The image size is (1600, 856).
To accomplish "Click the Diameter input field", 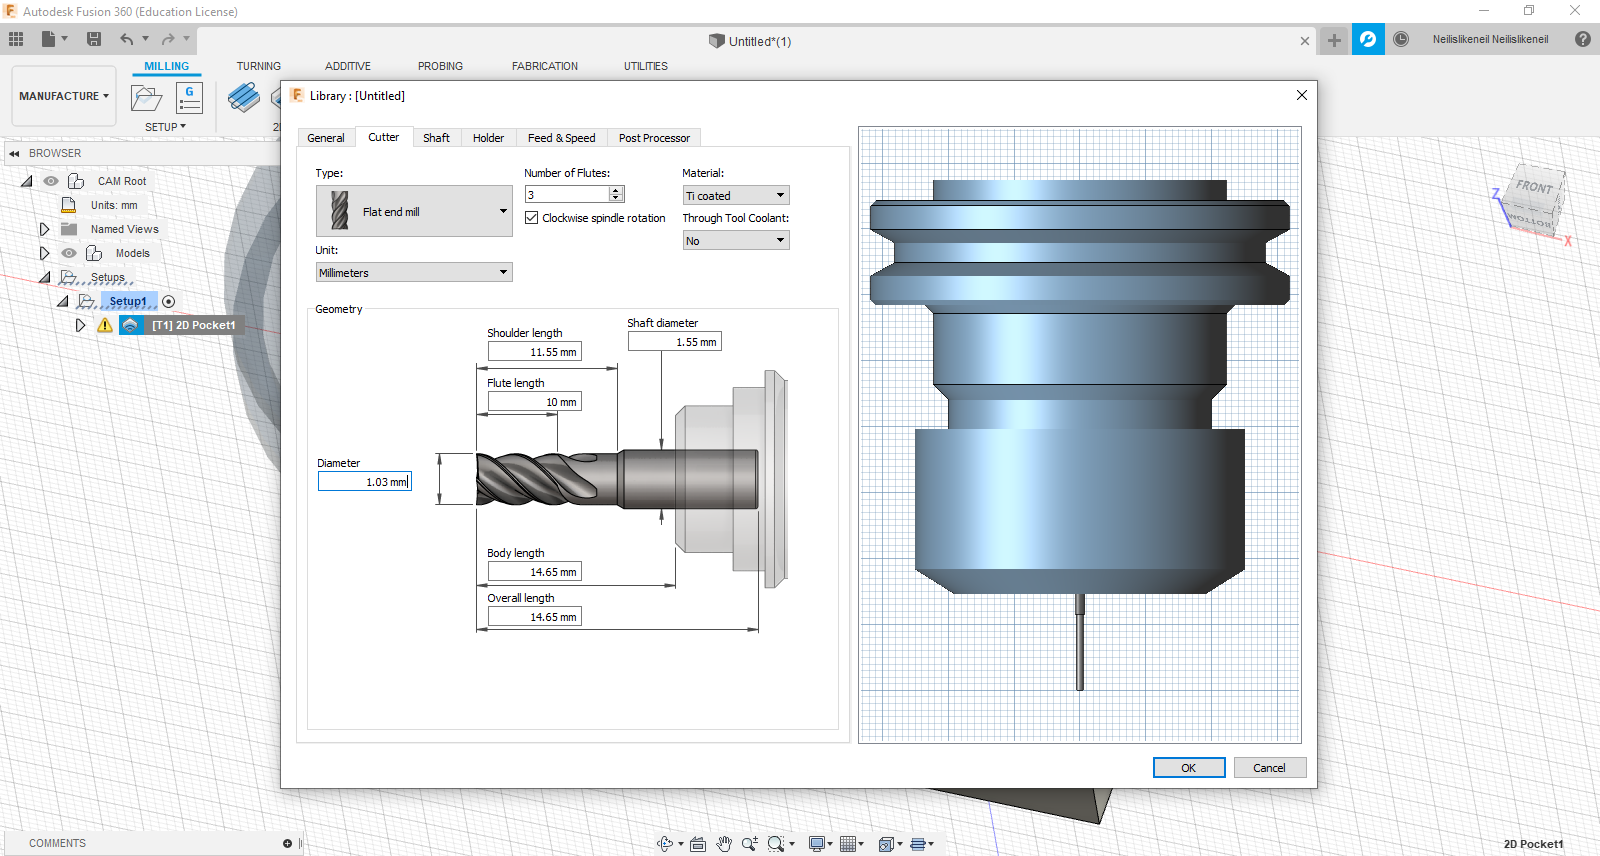I will coord(364,481).
